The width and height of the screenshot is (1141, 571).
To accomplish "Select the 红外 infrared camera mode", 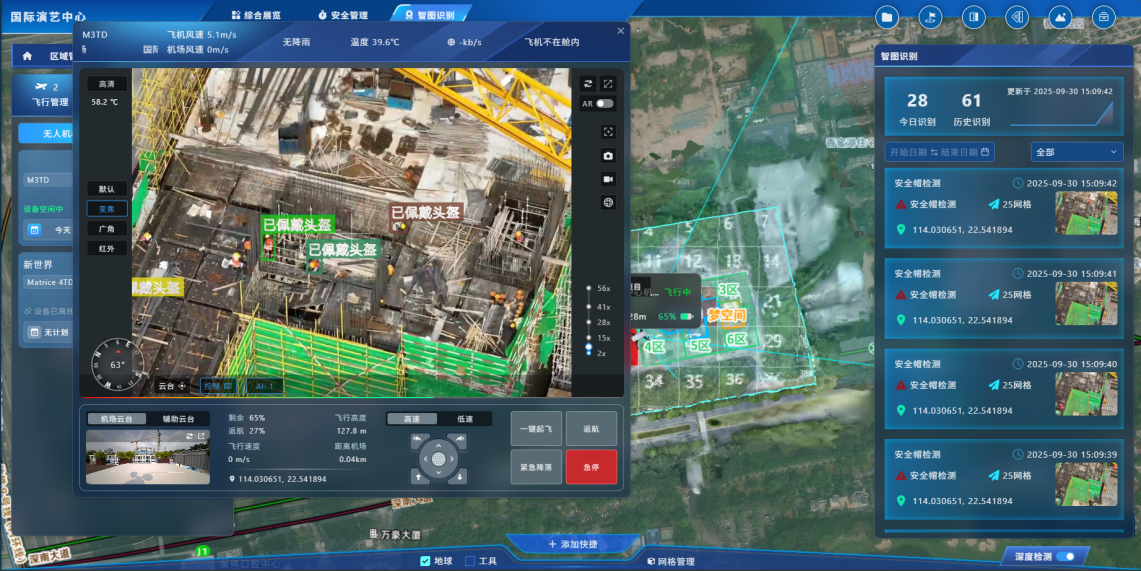I will 106,248.
